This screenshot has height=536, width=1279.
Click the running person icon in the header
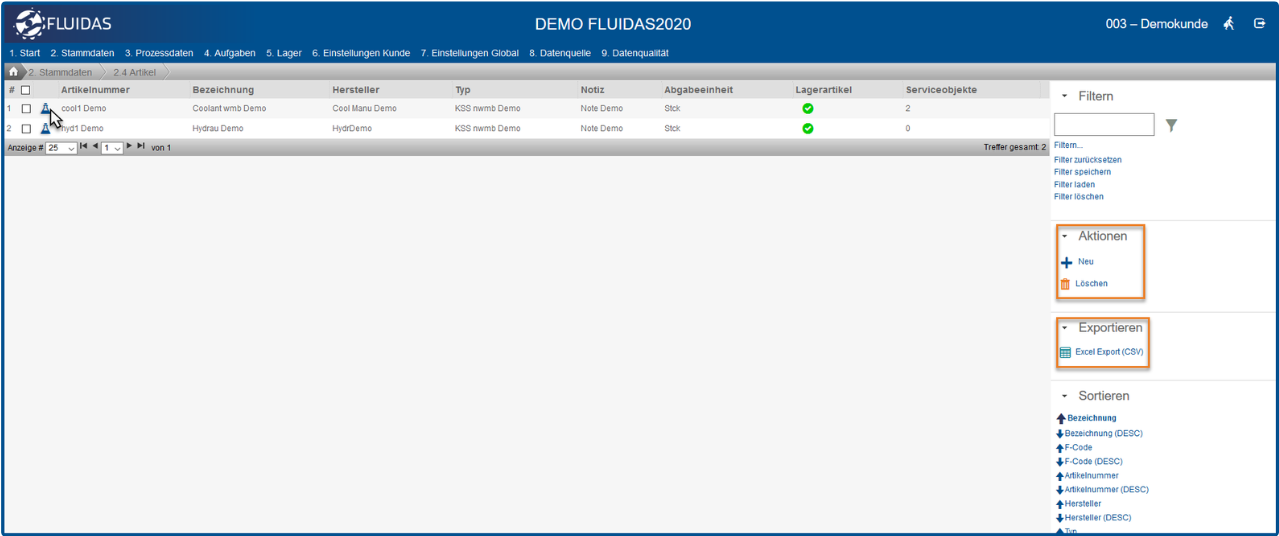point(1229,24)
